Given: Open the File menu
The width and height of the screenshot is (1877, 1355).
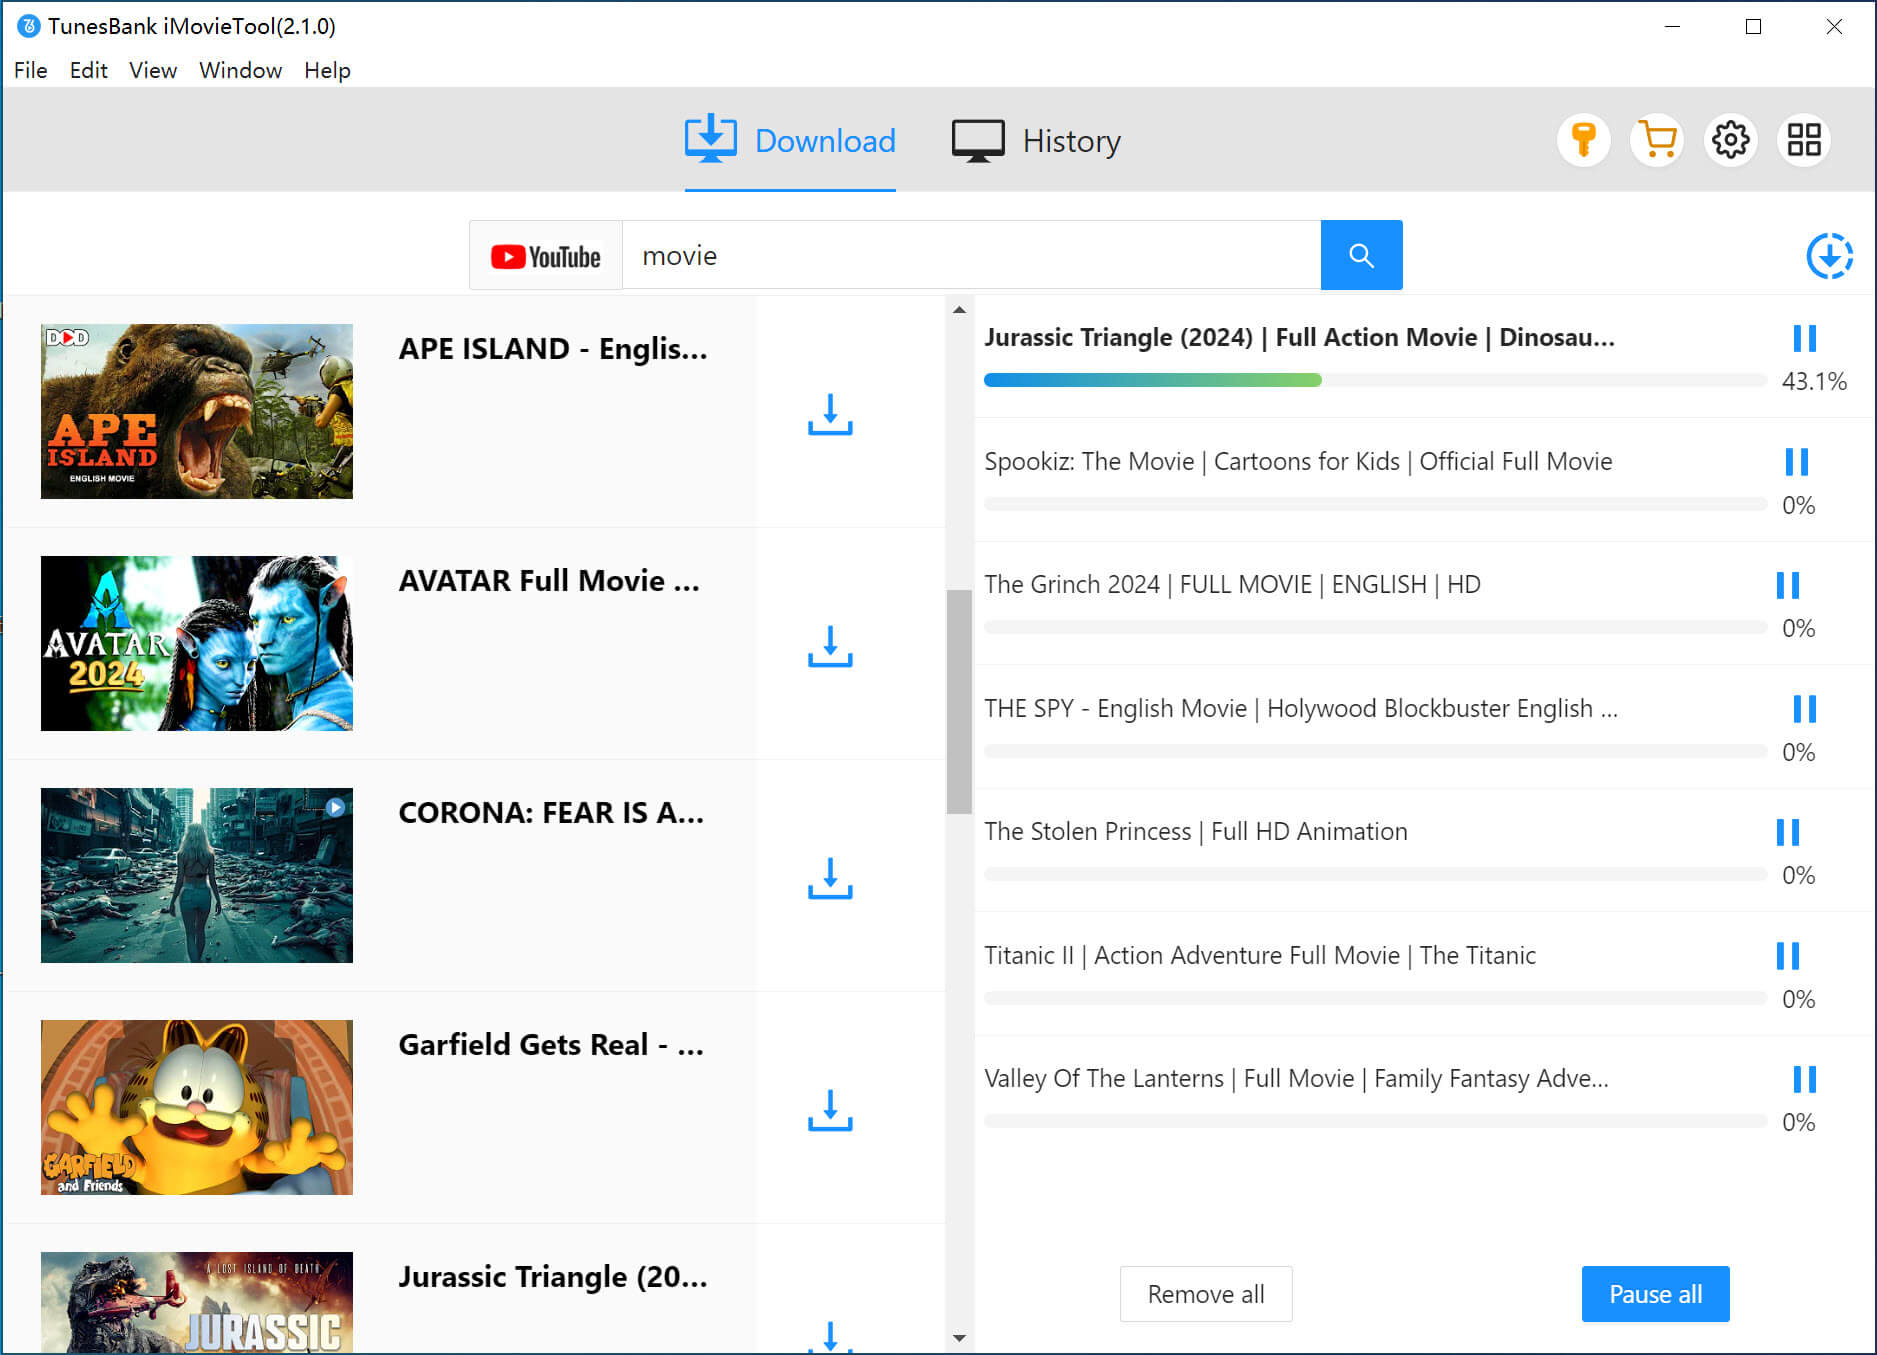Looking at the screenshot, I should point(30,70).
